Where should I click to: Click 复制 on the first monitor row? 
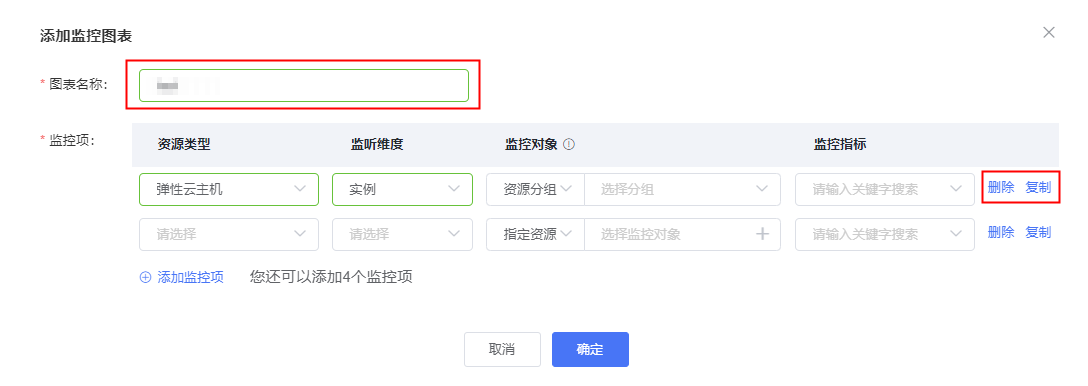(x=1038, y=187)
